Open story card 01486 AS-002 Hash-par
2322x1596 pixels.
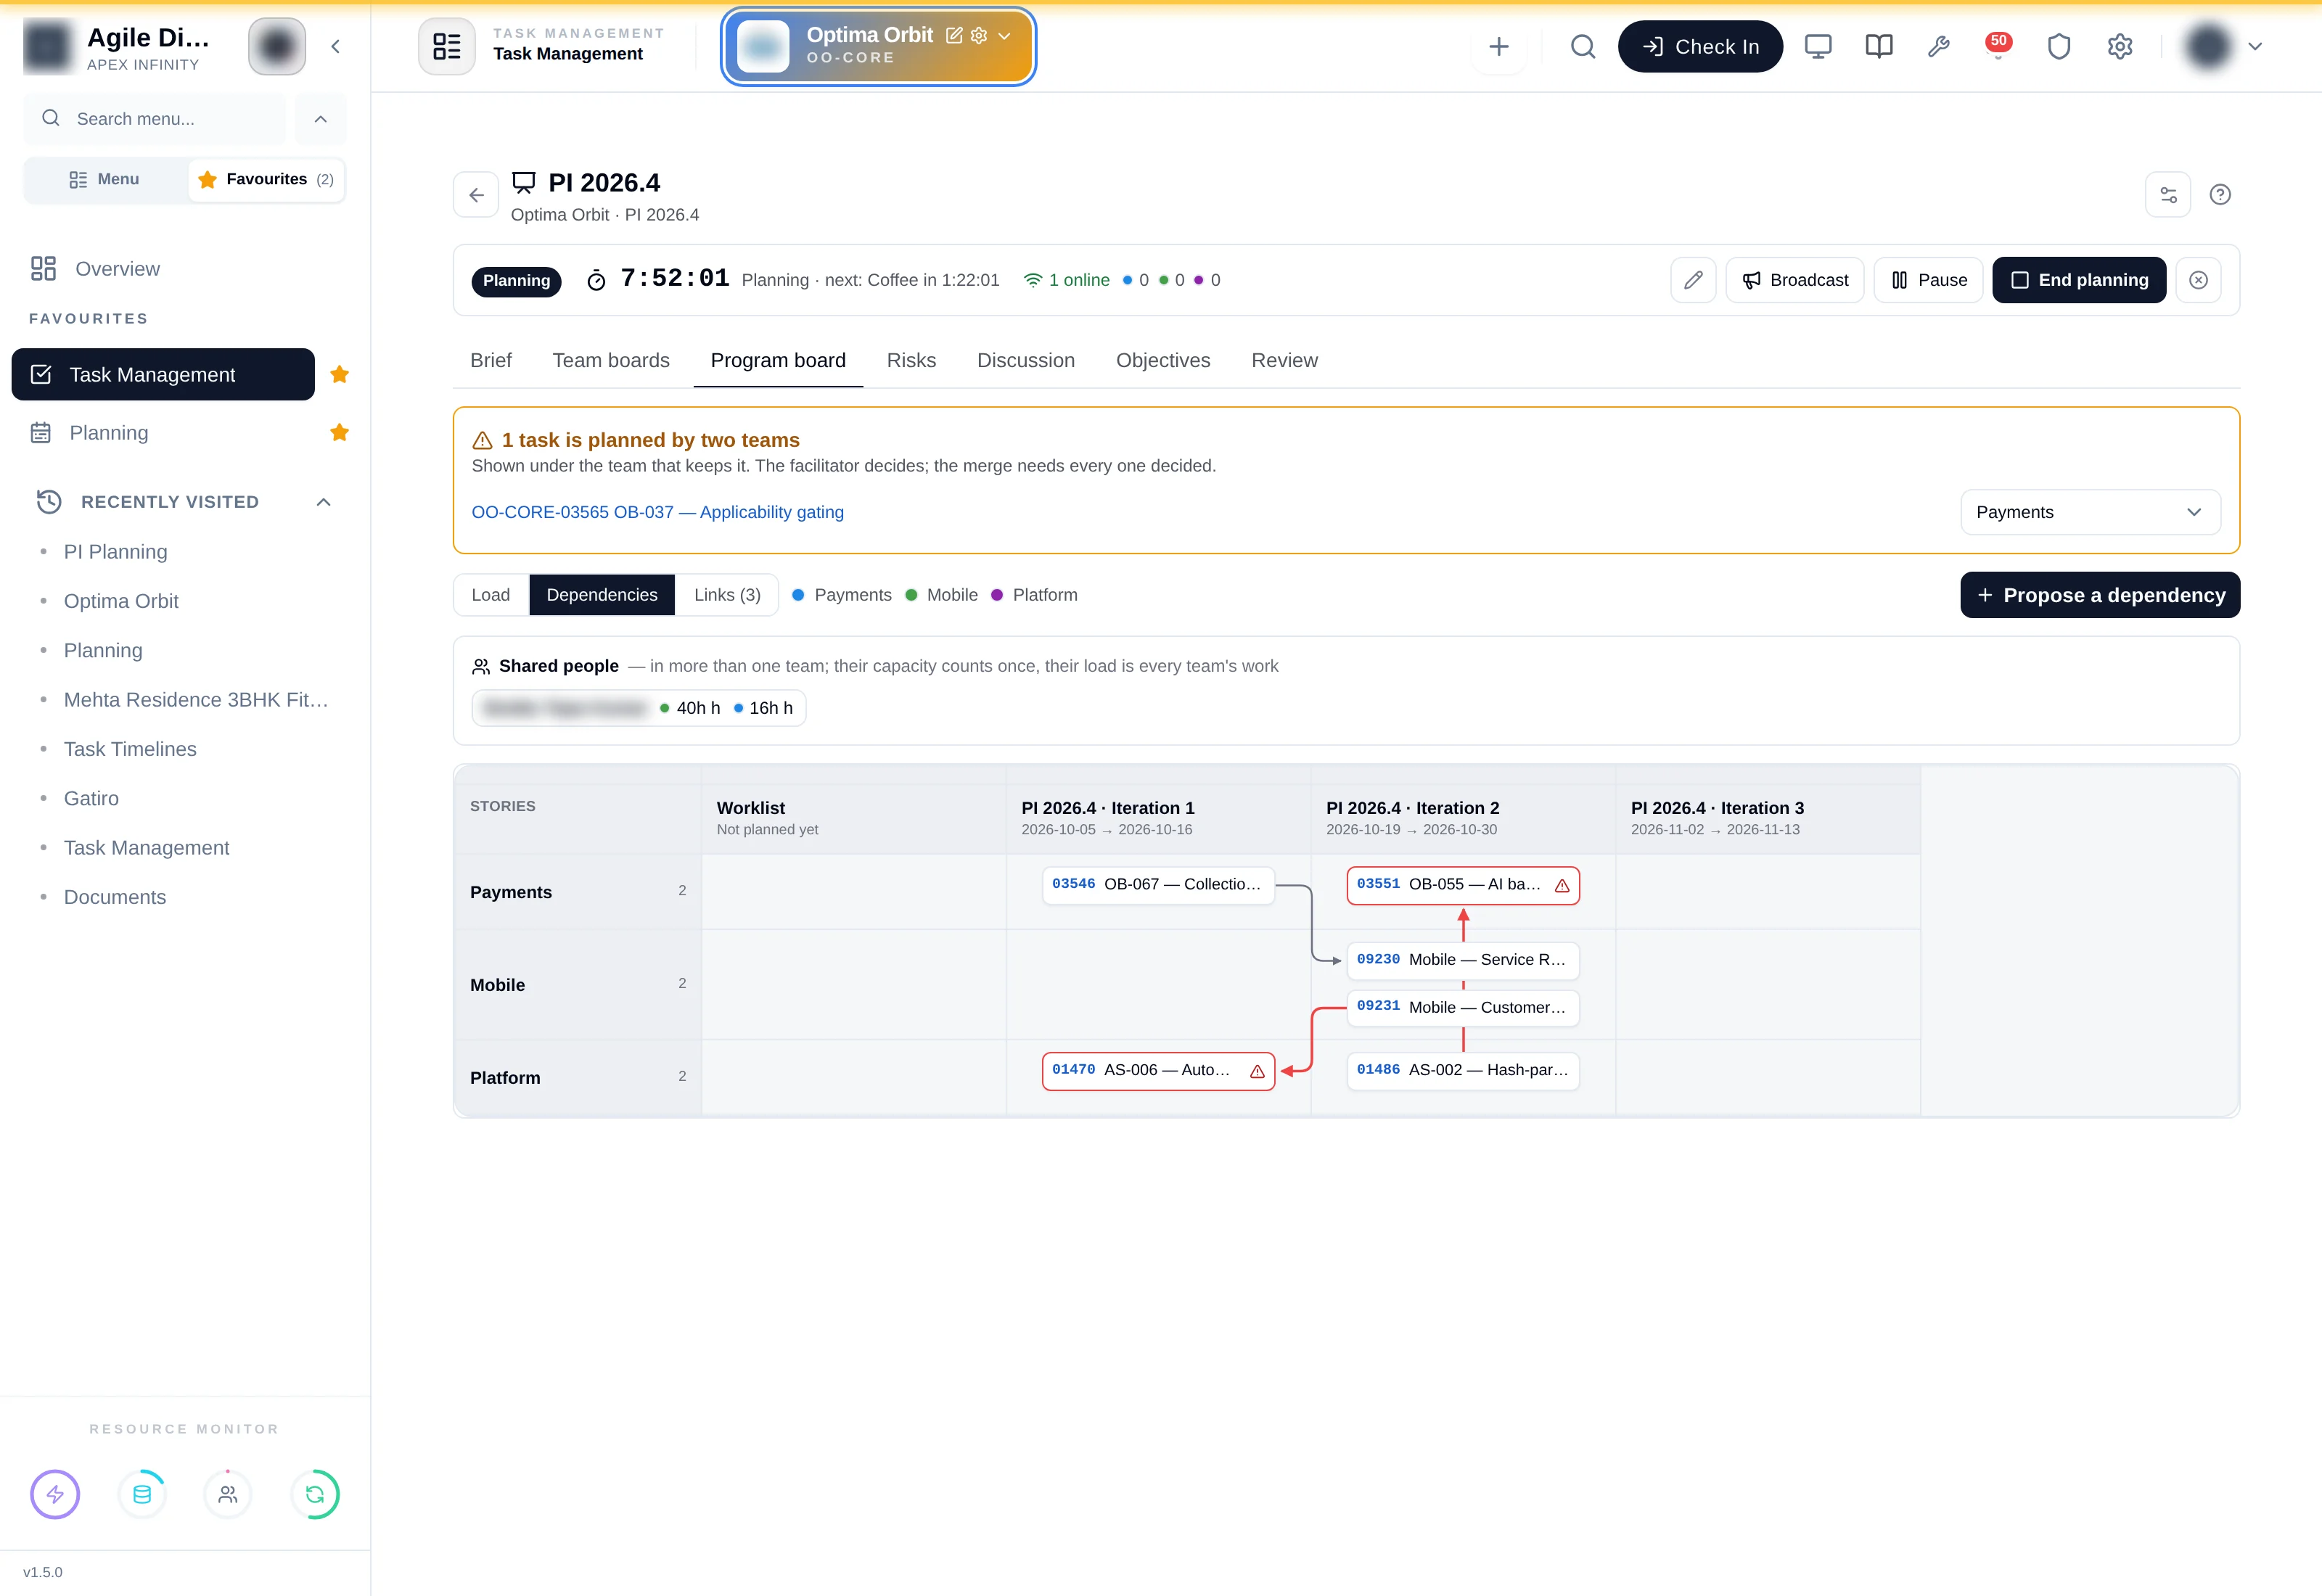tap(1463, 1071)
